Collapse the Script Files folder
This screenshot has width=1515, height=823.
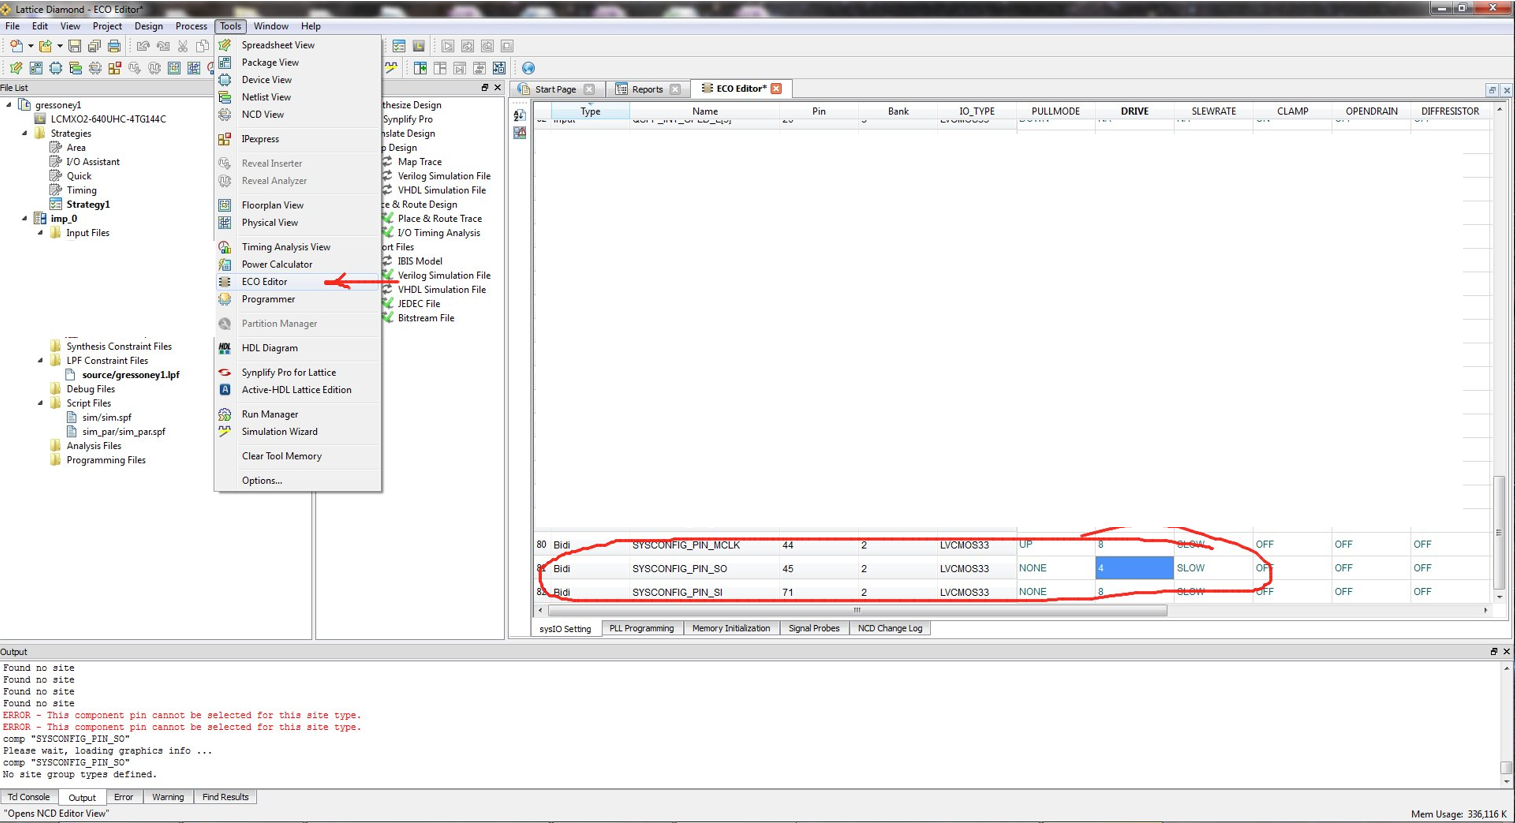click(41, 403)
